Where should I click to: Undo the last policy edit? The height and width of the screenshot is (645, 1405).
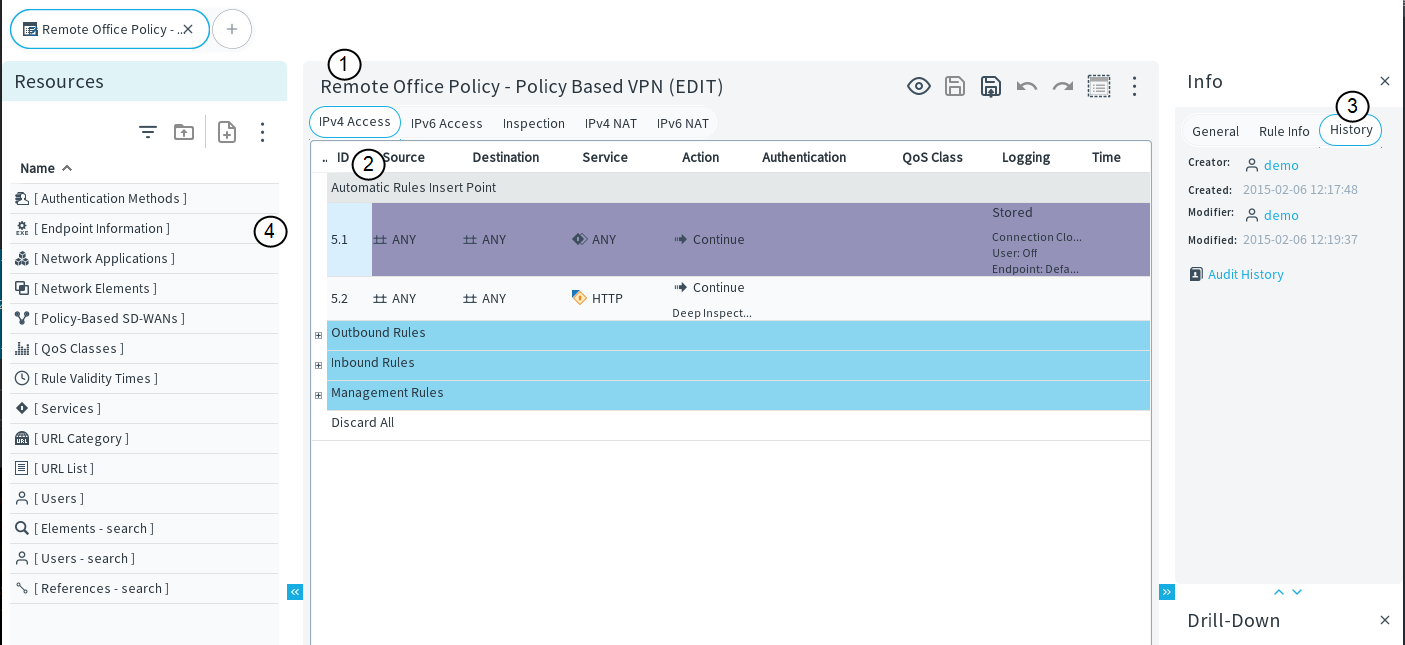pos(1027,86)
